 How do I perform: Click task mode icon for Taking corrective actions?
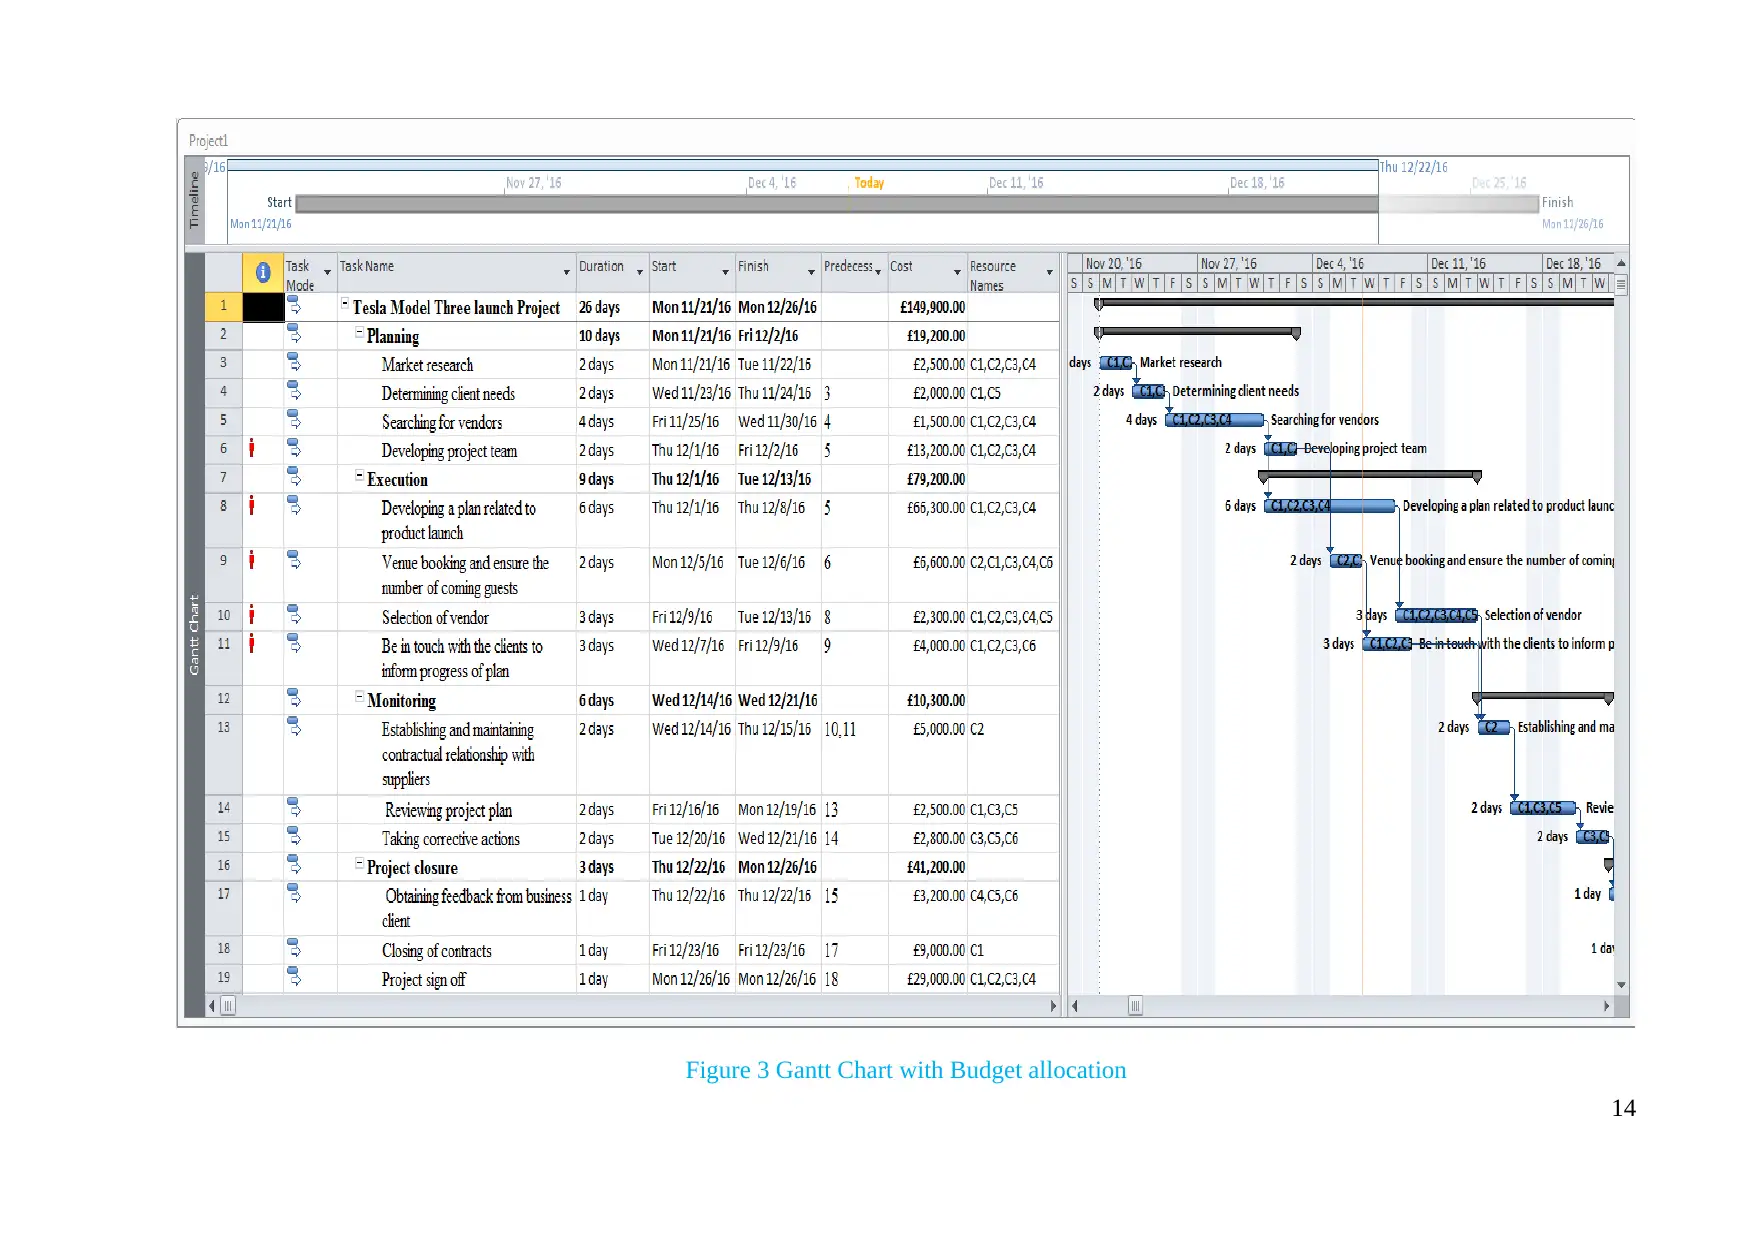click(294, 836)
